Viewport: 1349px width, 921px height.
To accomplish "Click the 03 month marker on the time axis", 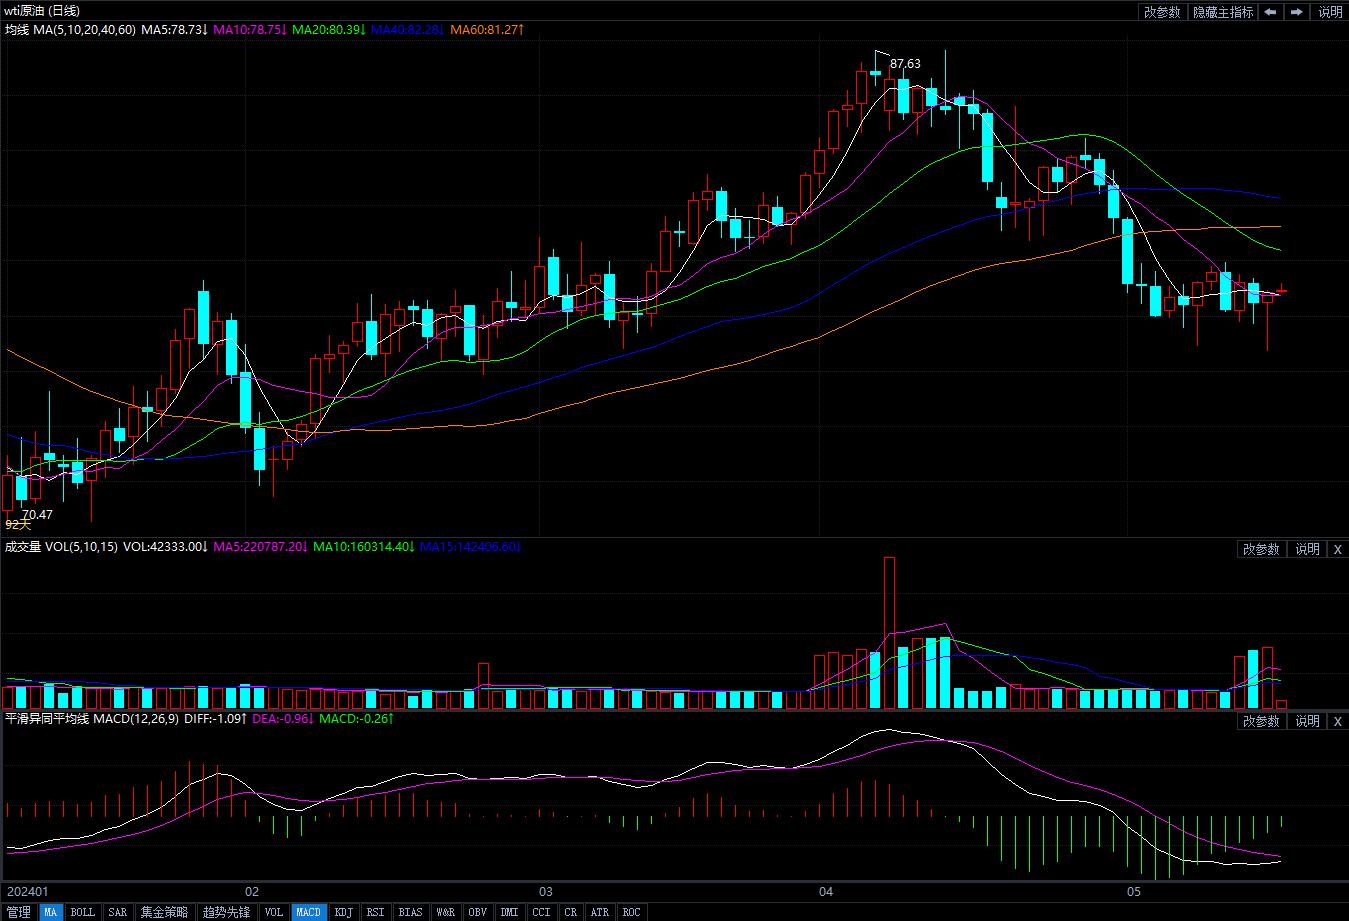I will pos(545,891).
